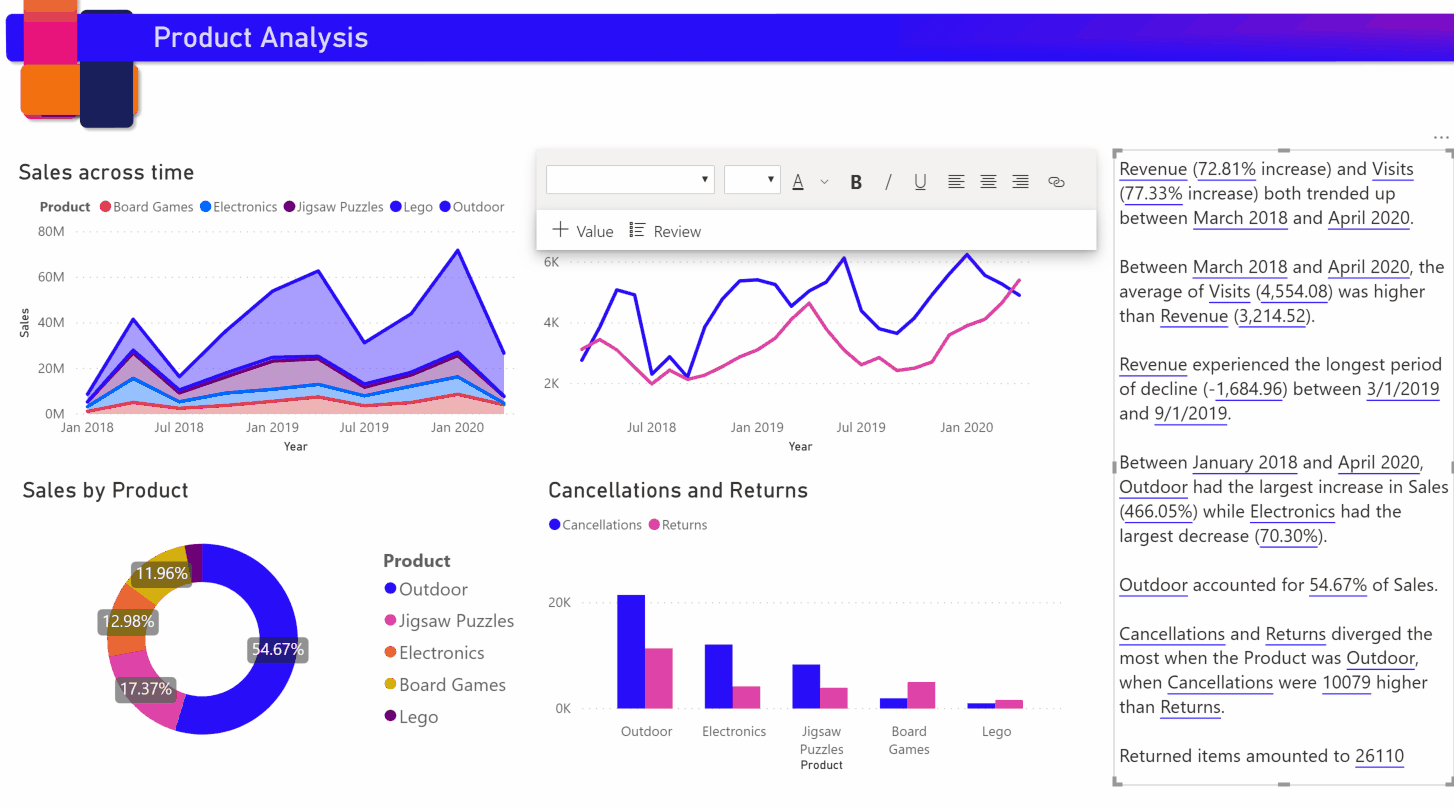Toggle bold formatting in the text toolbar
The height and width of the screenshot is (808, 1454).
(x=856, y=181)
